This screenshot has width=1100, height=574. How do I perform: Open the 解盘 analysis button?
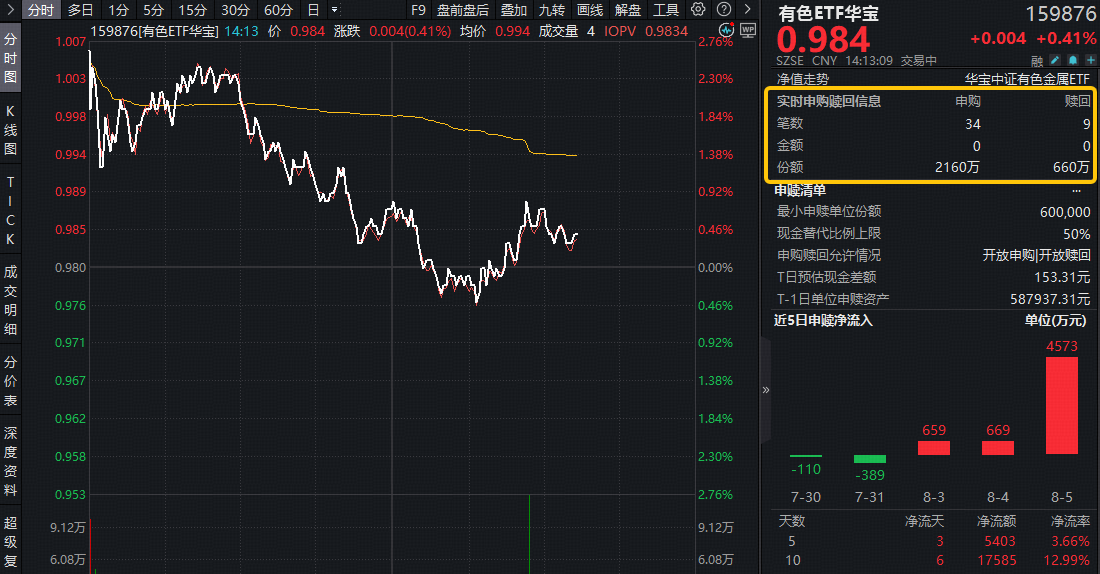627,10
